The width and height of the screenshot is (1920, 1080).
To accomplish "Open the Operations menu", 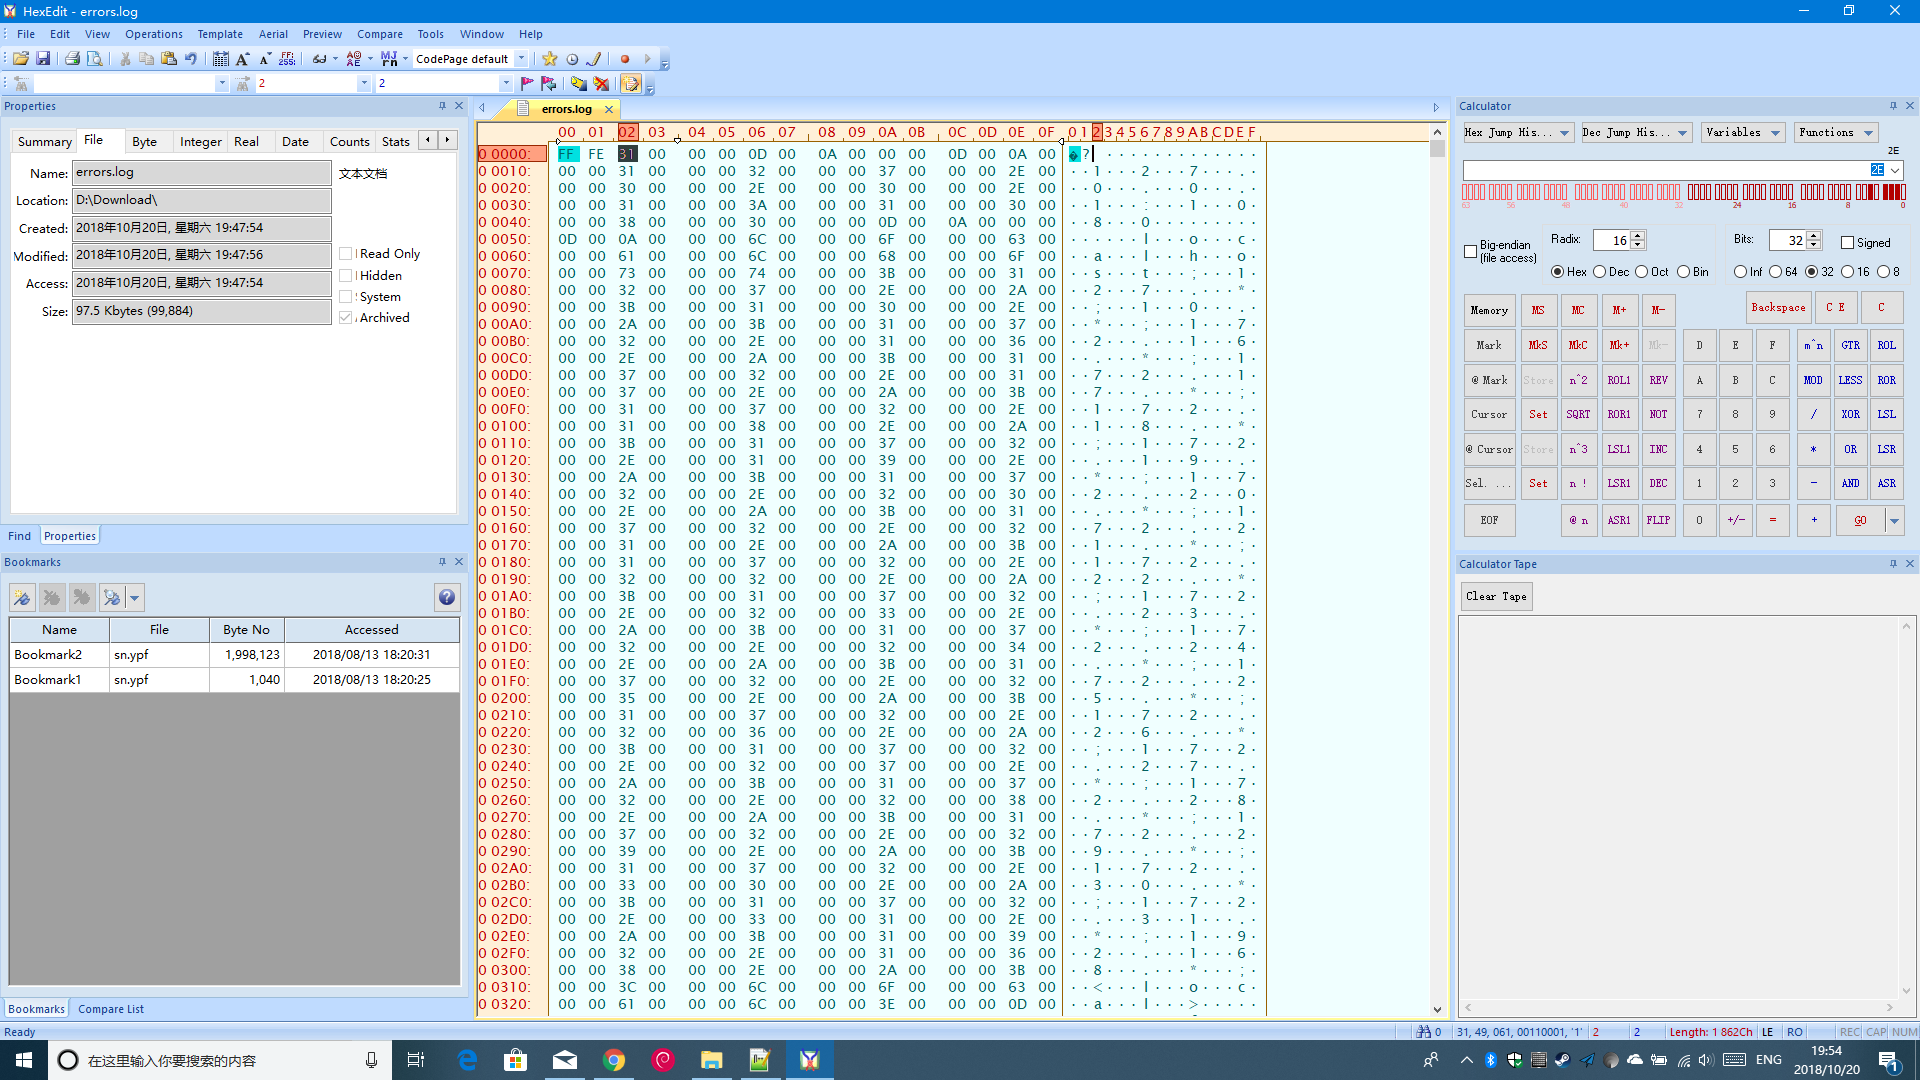I will (x=153, y=33).
